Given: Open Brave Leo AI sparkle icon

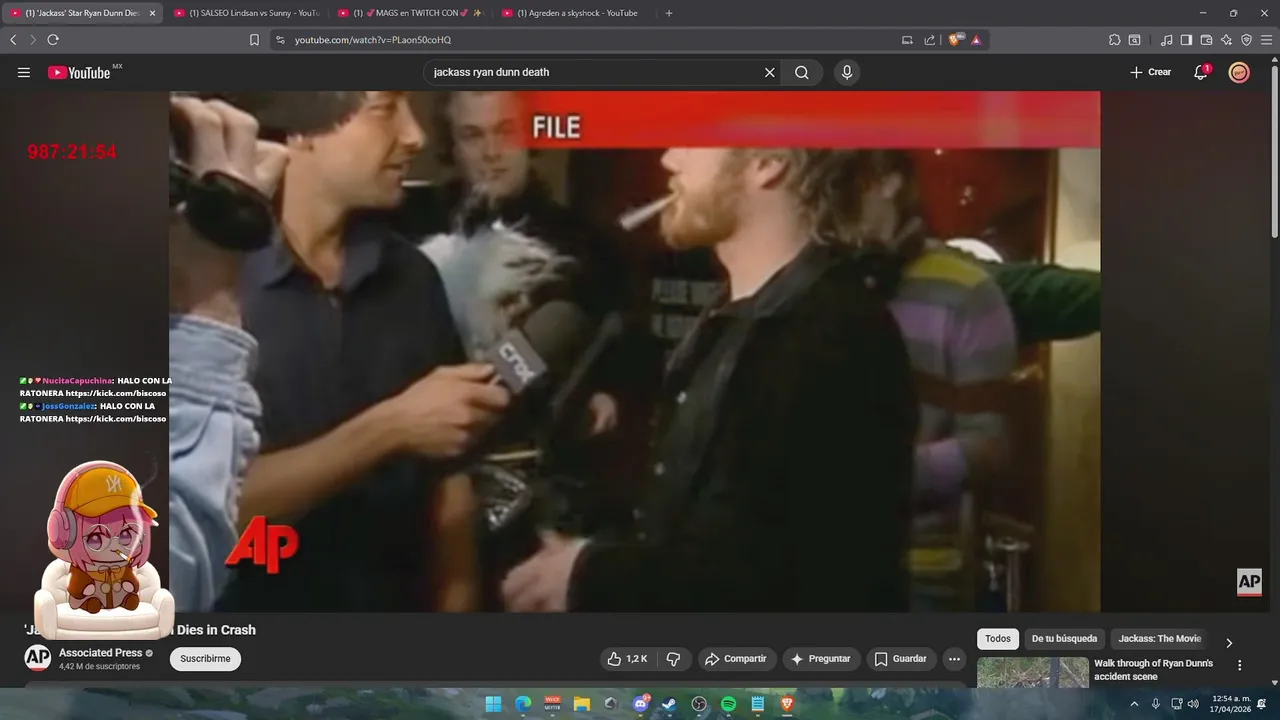Looking at the screenshot, I should pyautogui.click(x=1226, y=40).
